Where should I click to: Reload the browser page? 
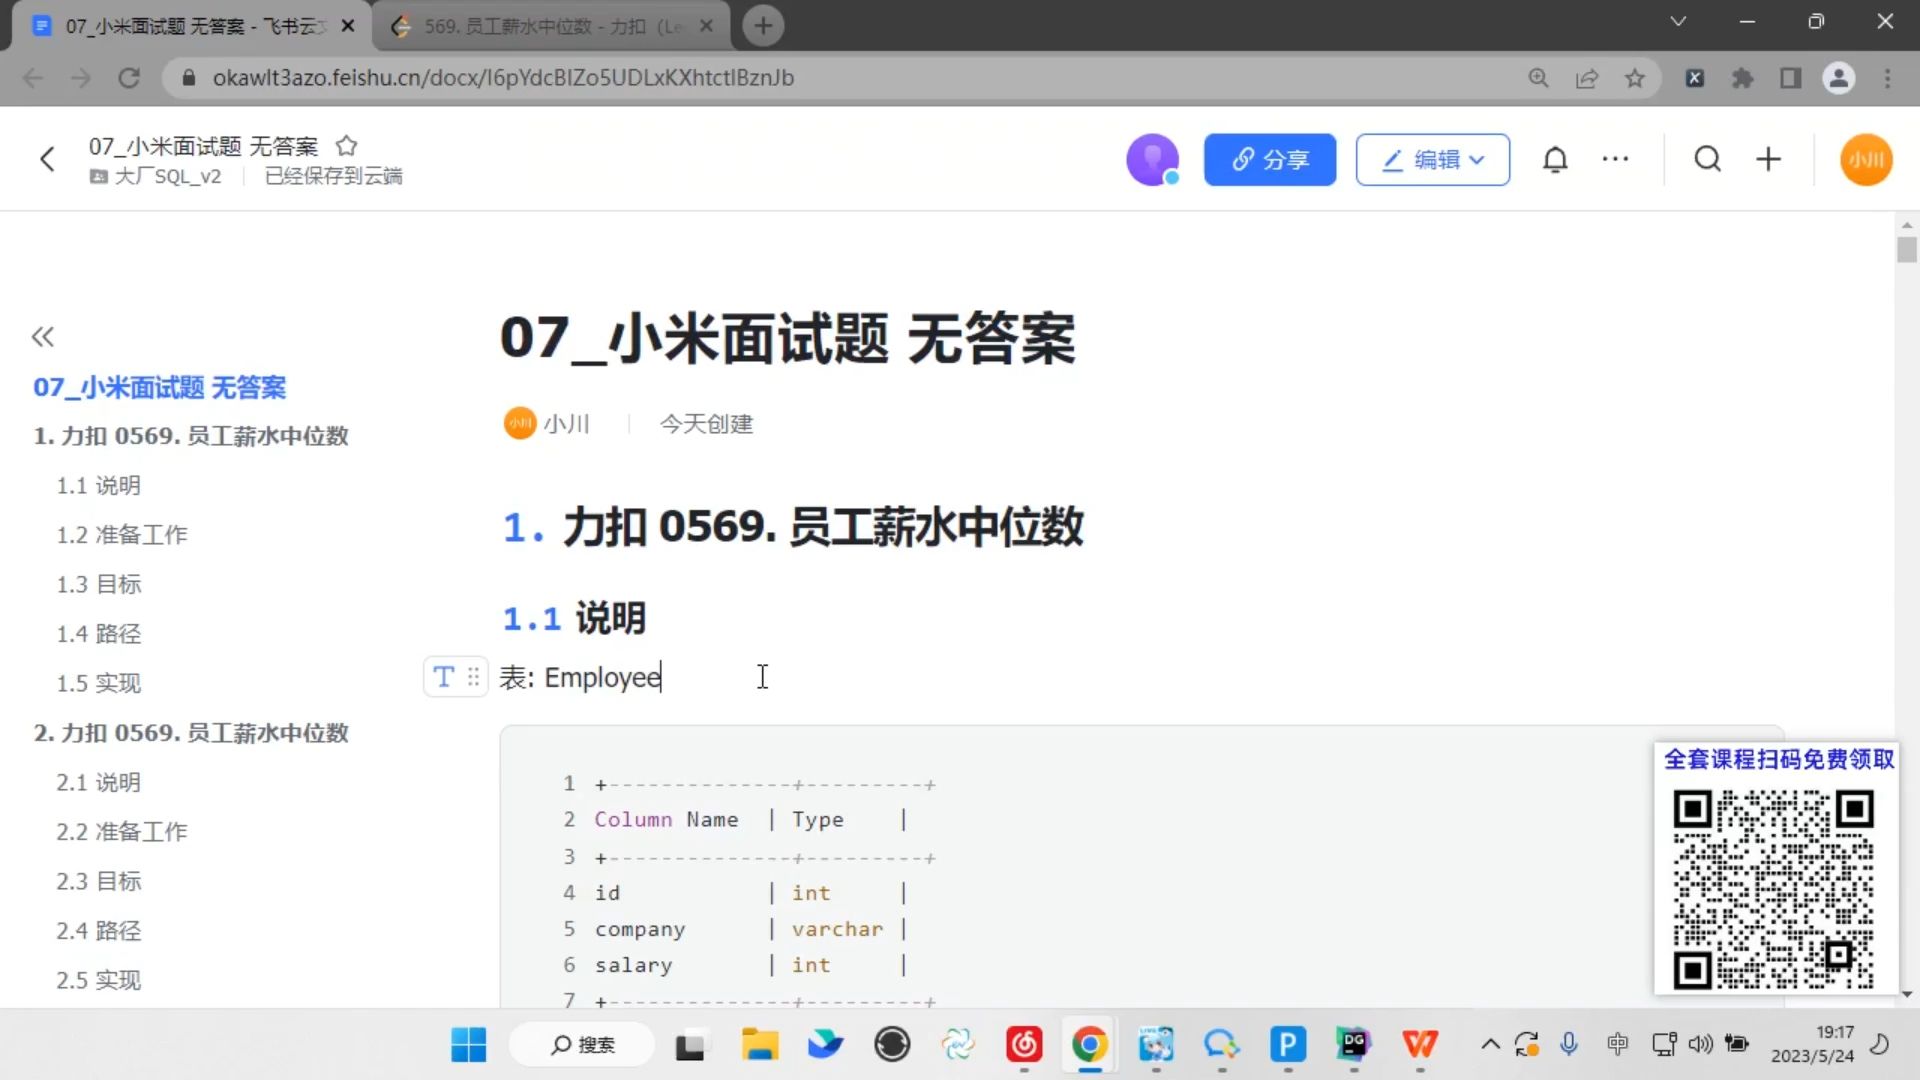[129, 78]
